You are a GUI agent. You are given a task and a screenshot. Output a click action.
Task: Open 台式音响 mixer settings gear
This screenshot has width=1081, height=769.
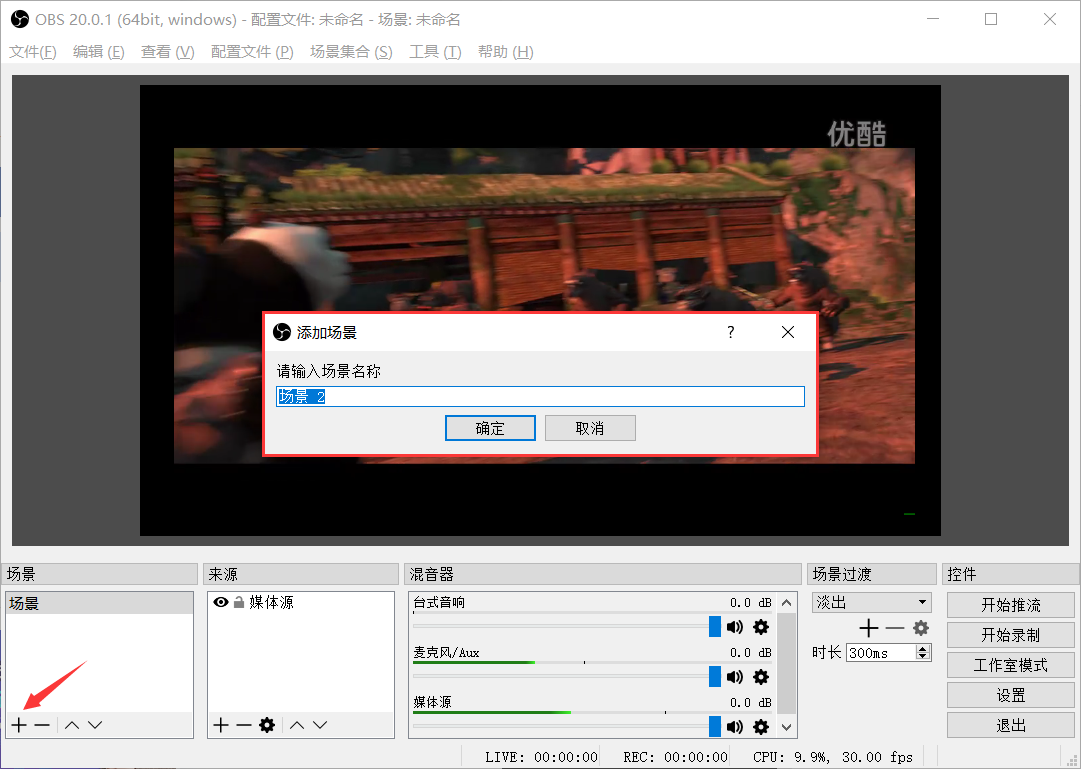pos(761,627)
